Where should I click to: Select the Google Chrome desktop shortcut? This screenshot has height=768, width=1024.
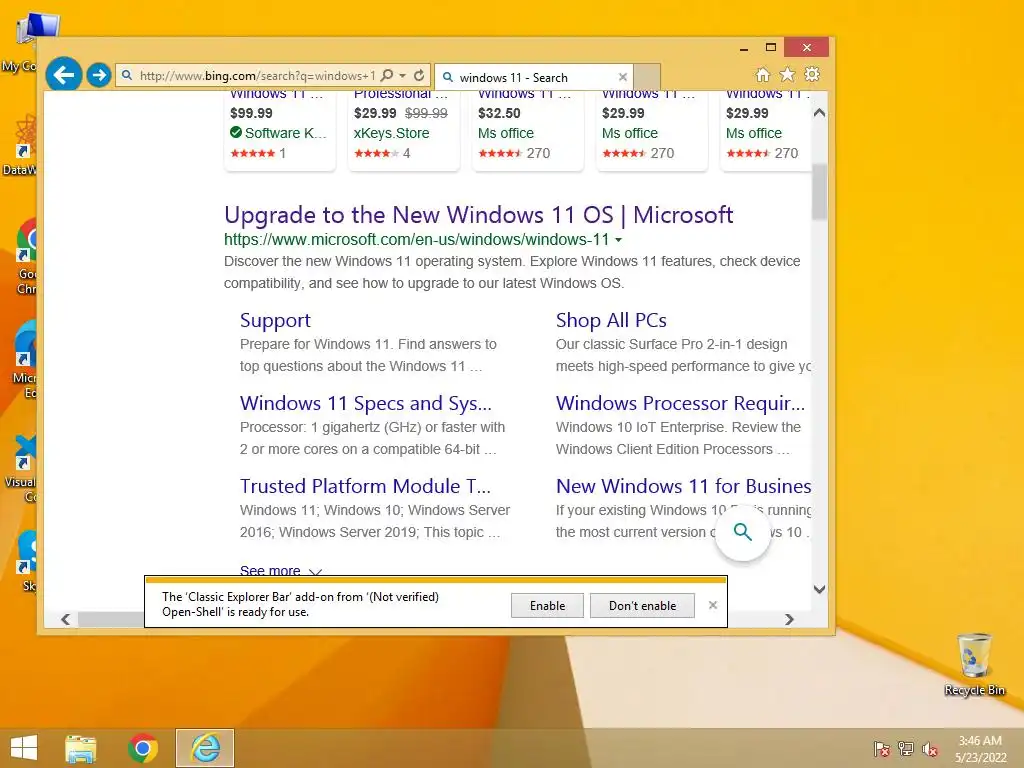(27, 257)
